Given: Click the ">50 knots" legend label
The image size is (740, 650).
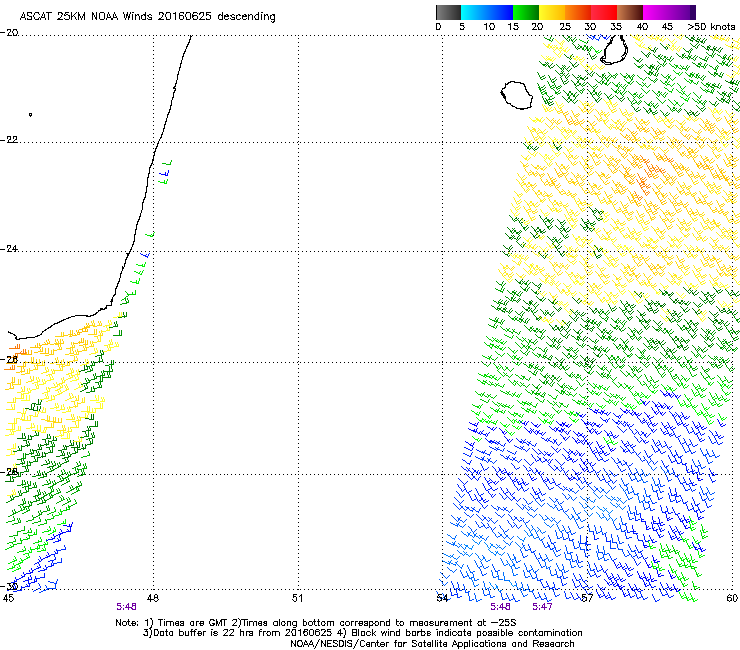Looking at the screenshot, I should pyautogui.click(x=711, y=27).
